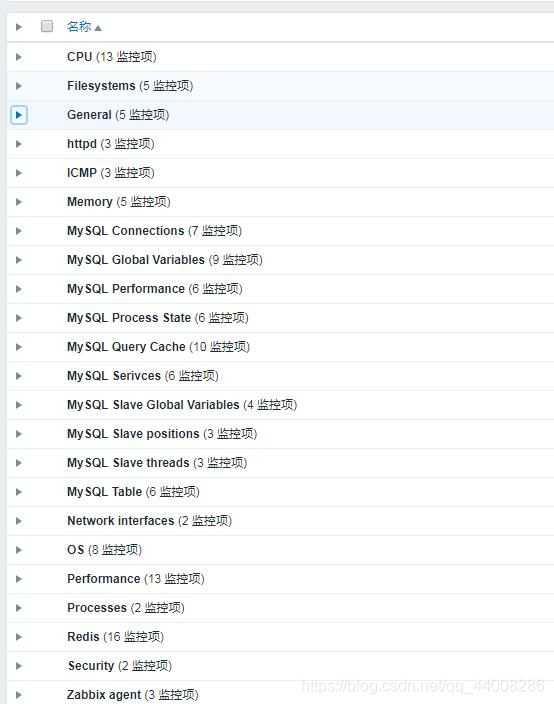Select 'Processes (2 监控项)' row text
The width and height of the screenshot is (554, 704).
pos(126,608)
